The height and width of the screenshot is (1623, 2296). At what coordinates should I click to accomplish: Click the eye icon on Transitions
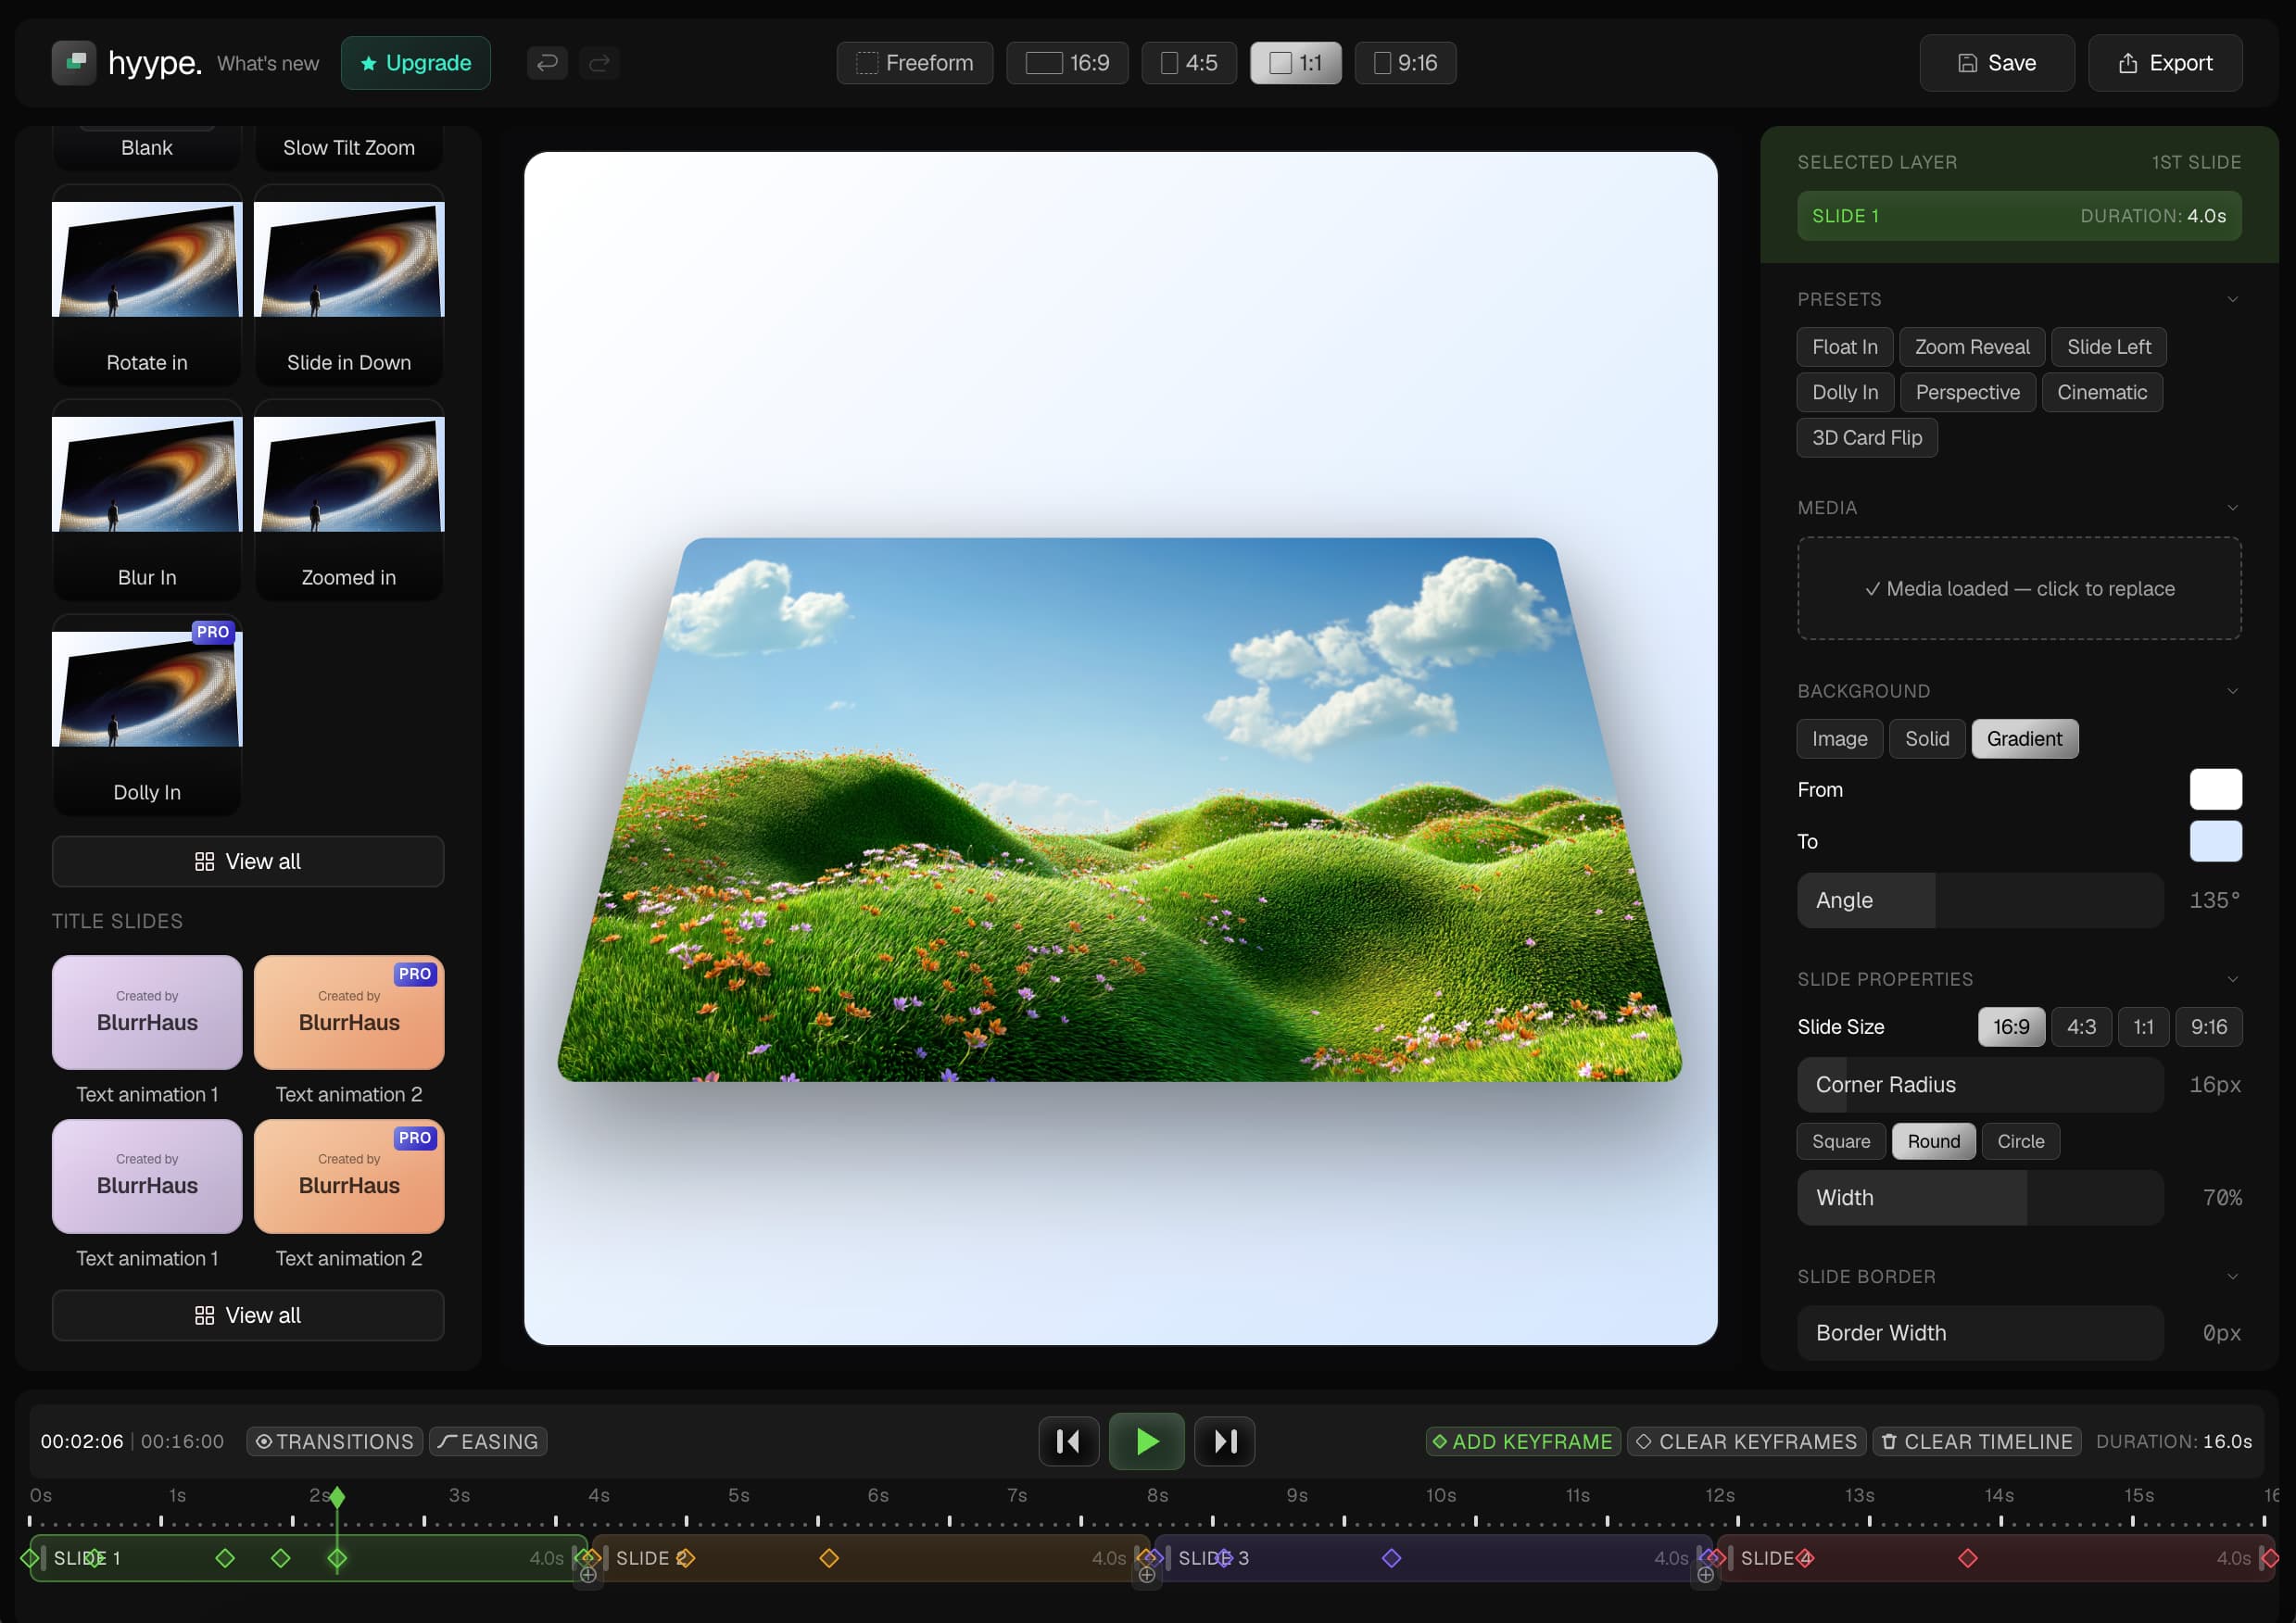263,1441
